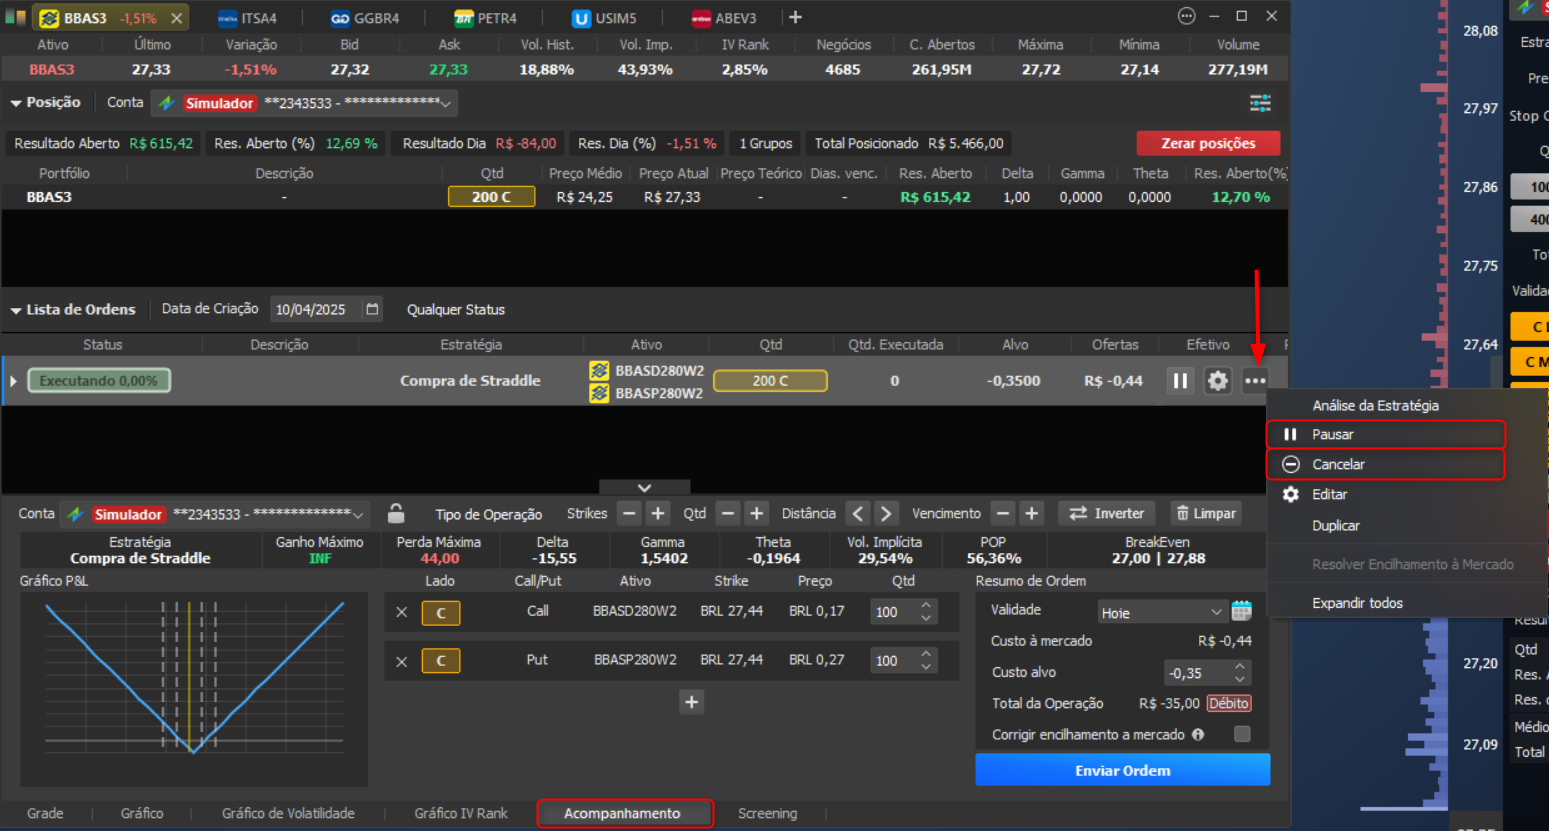Open three-dot menu of straddle order
1549x831 pixels.
click(1255, 381)
